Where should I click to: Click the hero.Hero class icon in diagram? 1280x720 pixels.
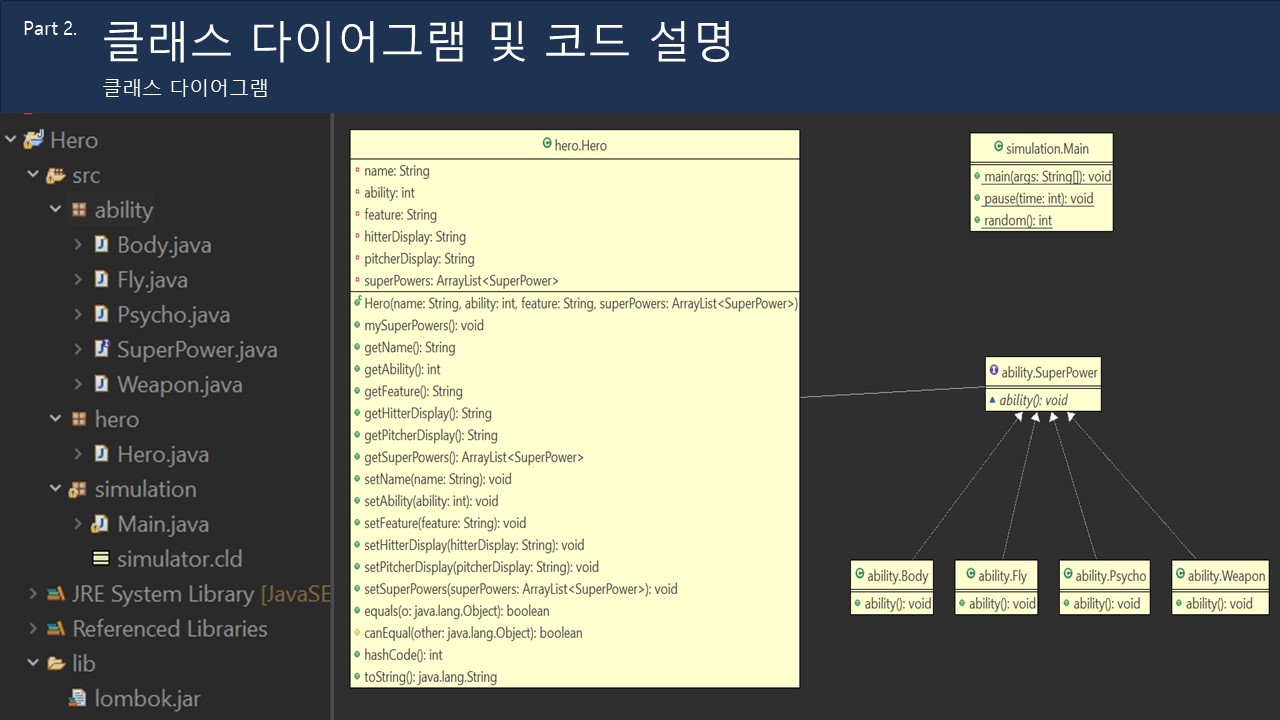[547, 144]
